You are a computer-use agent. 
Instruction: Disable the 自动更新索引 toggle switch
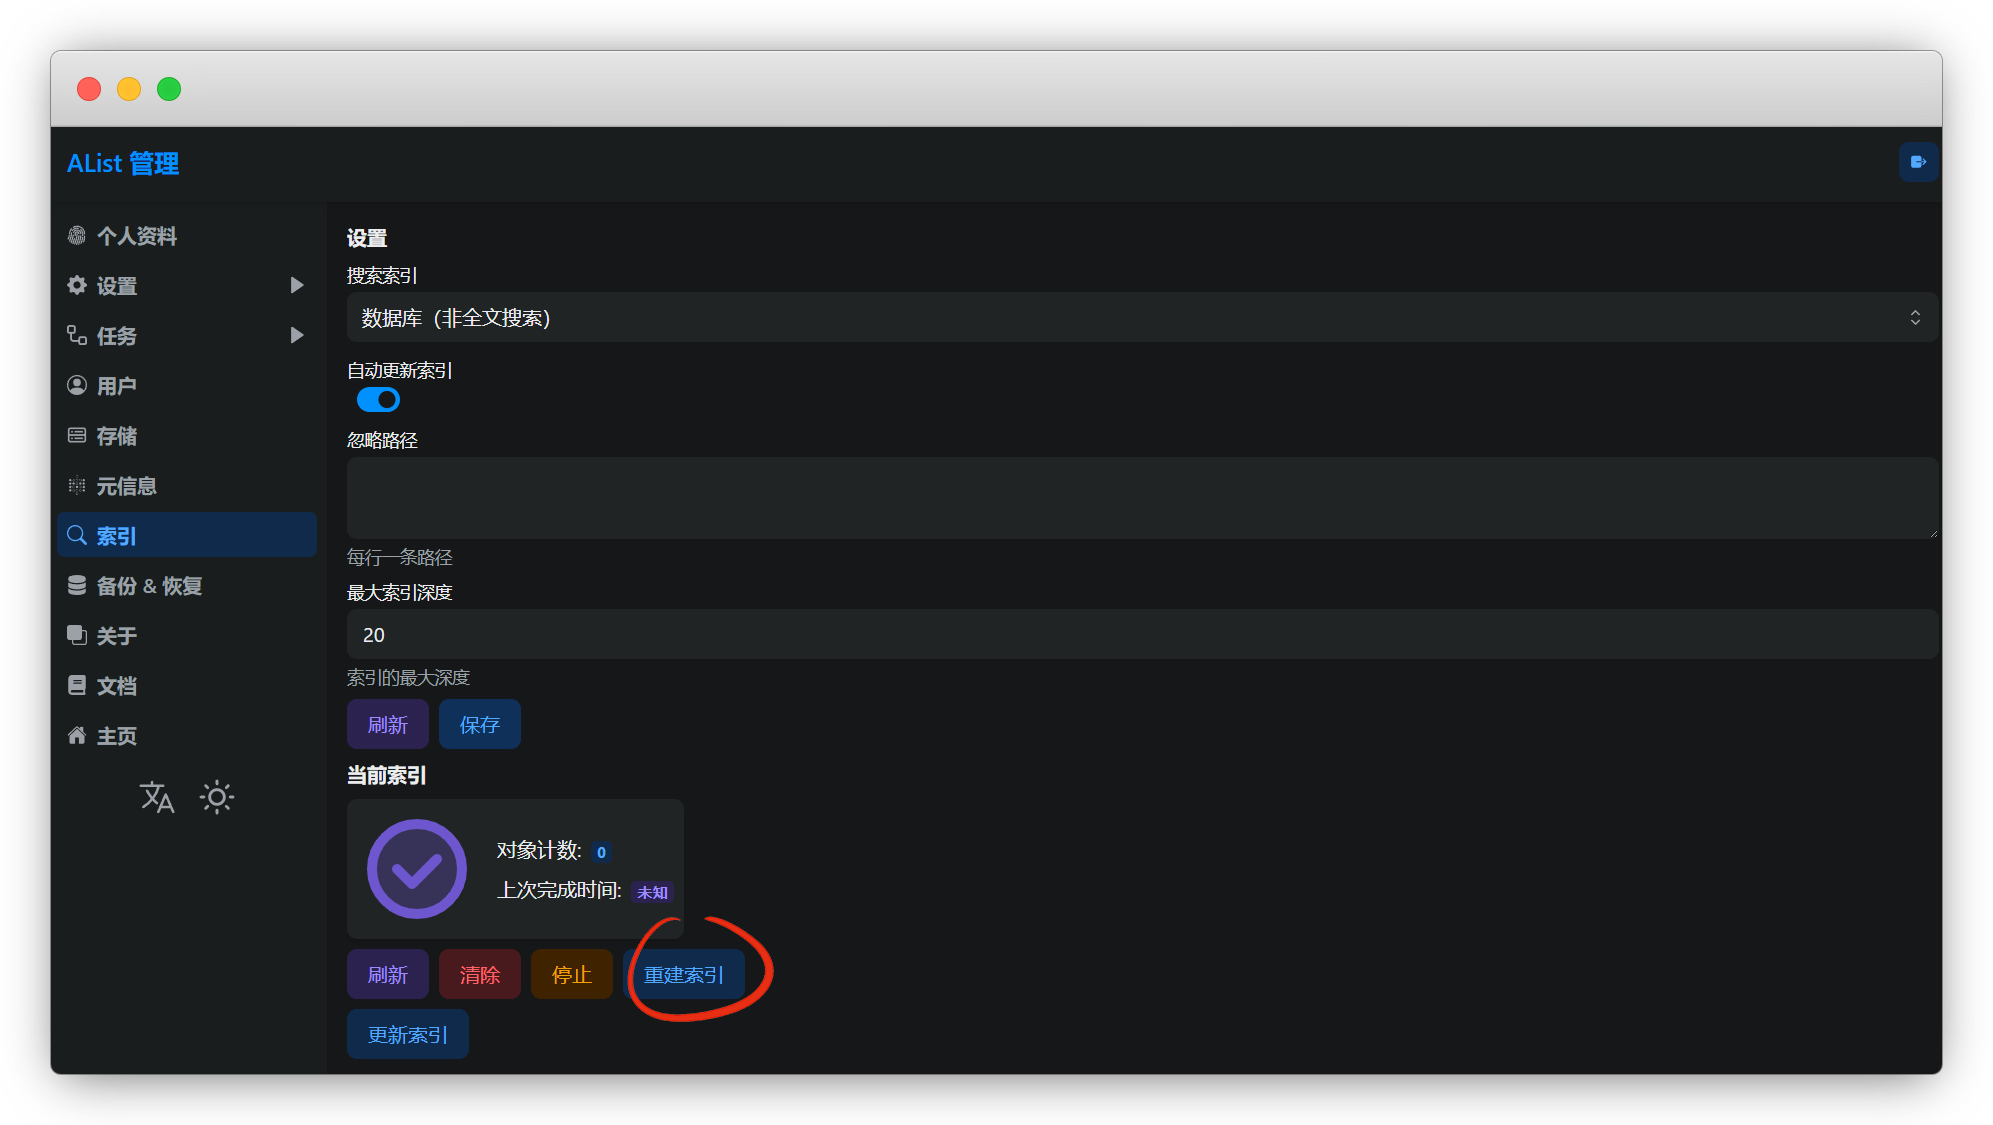(x=378, y=400)
